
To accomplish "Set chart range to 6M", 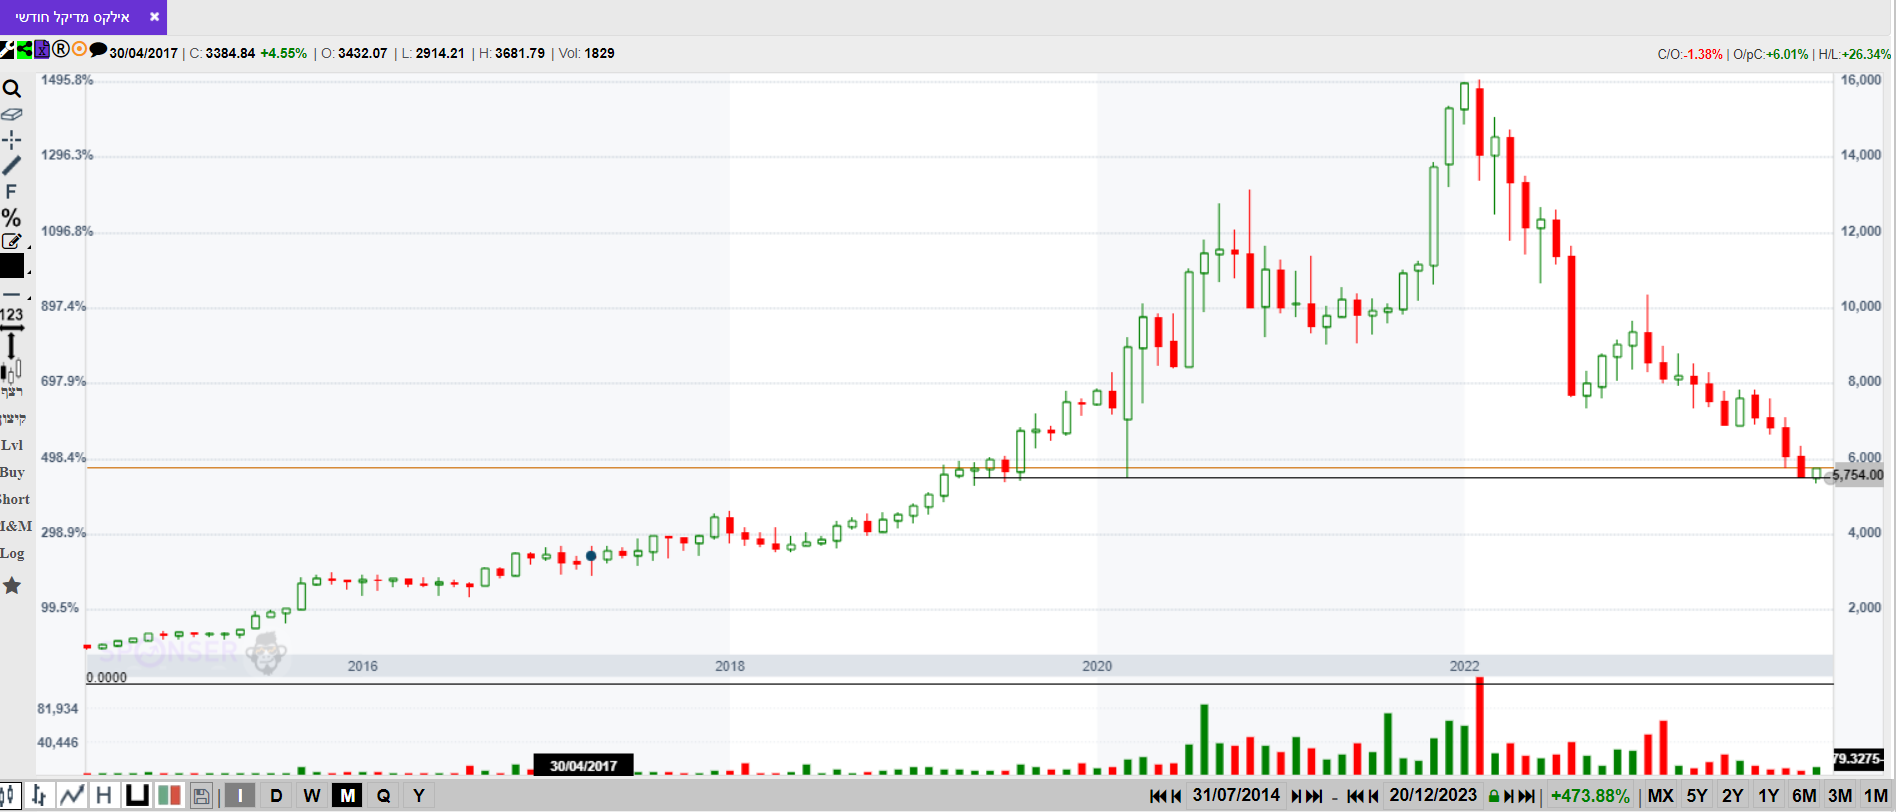I will 1804,796.
